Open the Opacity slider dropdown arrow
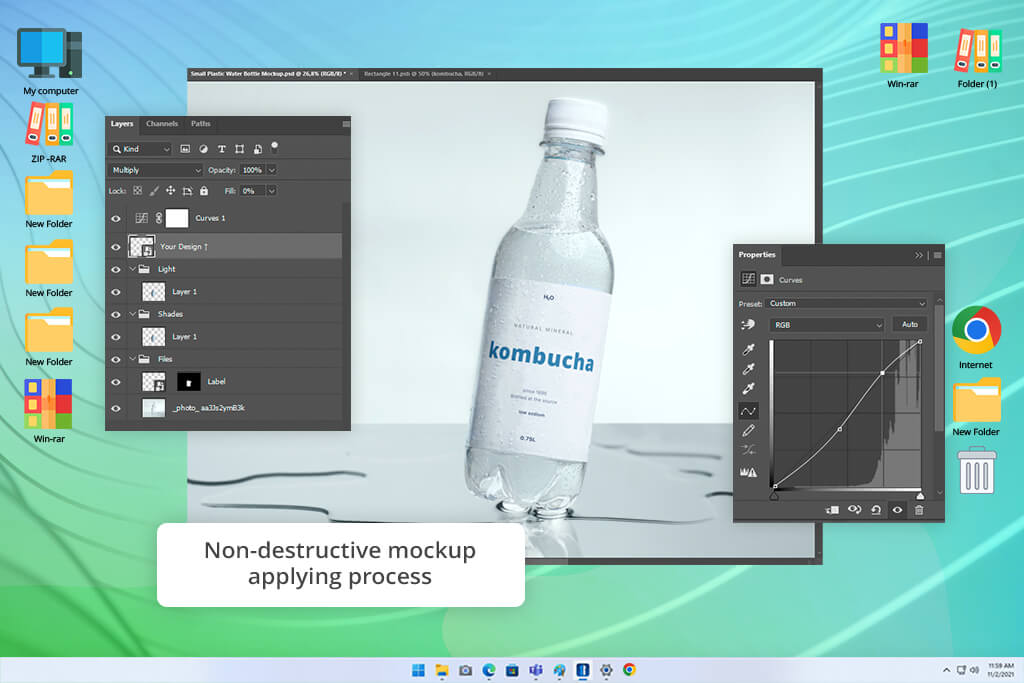The image size is (1024, 683). click(272, 170)
